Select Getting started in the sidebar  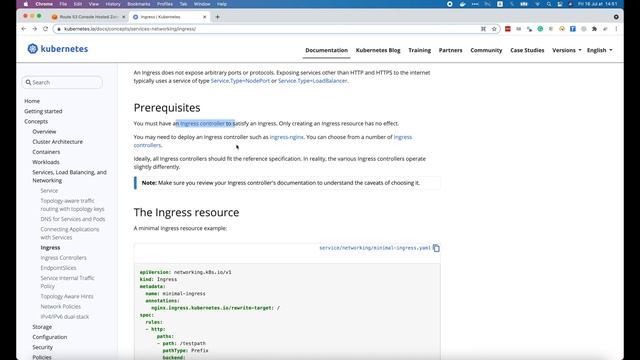pos(43,111)
